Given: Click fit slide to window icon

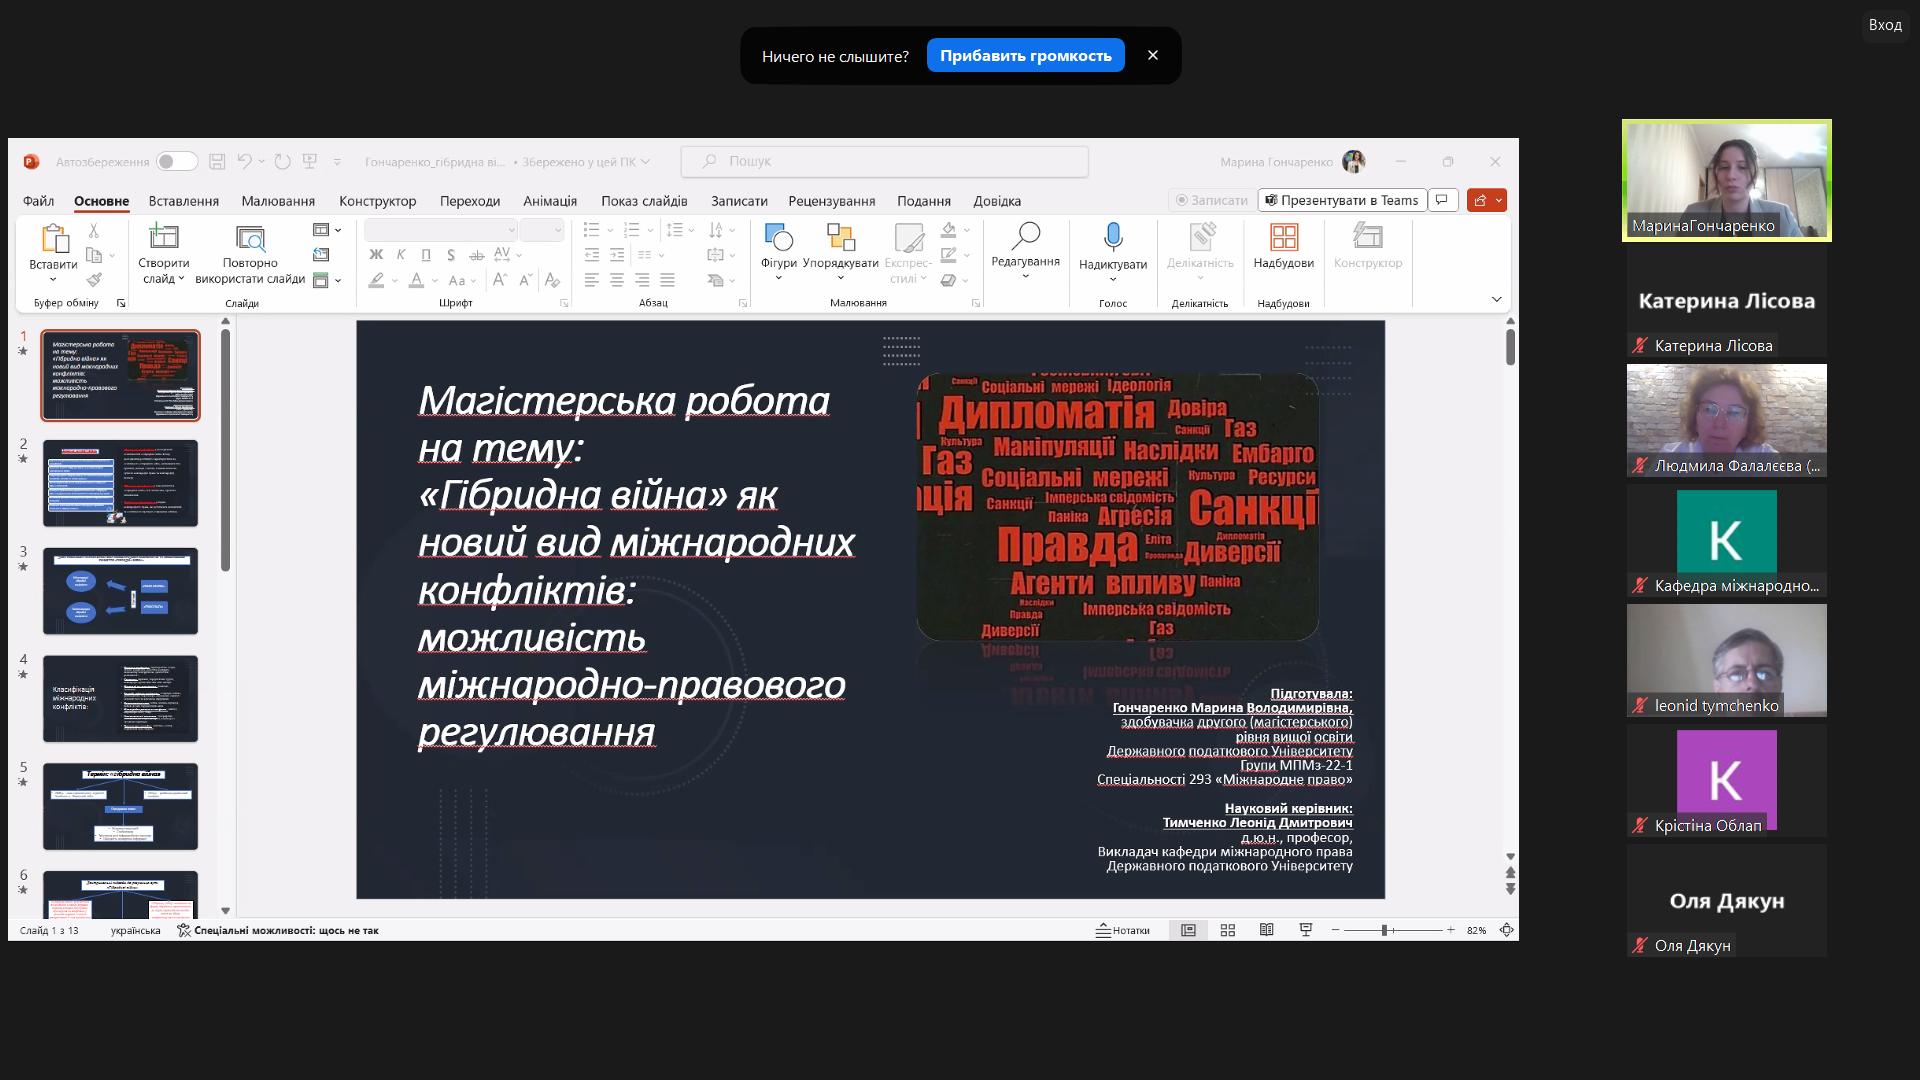Looking at the screenshot, I should point(1506,930).
